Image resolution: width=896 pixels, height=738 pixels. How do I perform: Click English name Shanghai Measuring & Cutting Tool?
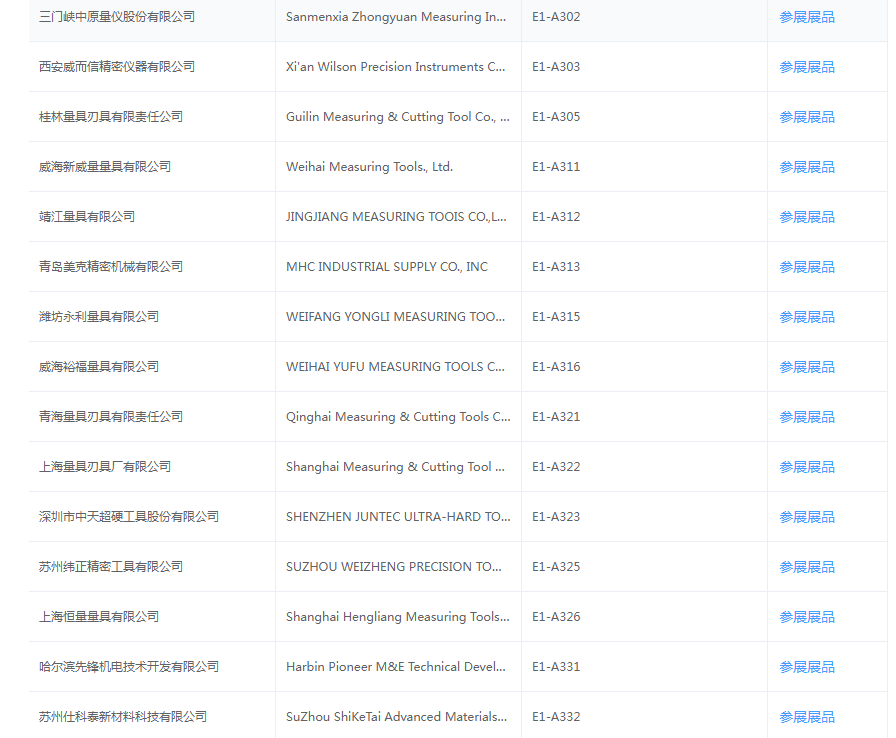coord(395,467)
